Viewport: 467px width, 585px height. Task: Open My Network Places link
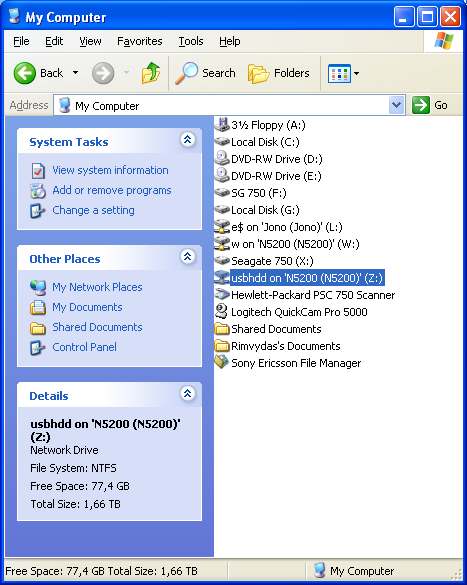[97, 287]
